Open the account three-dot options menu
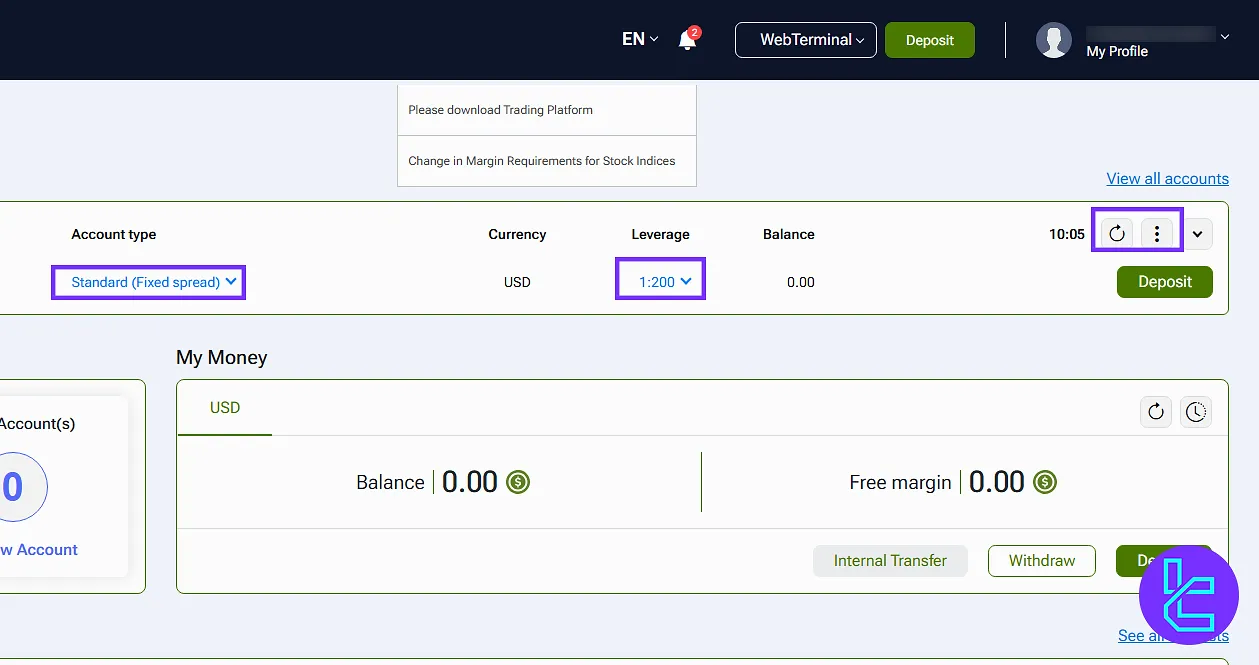 click(1157, 234)
